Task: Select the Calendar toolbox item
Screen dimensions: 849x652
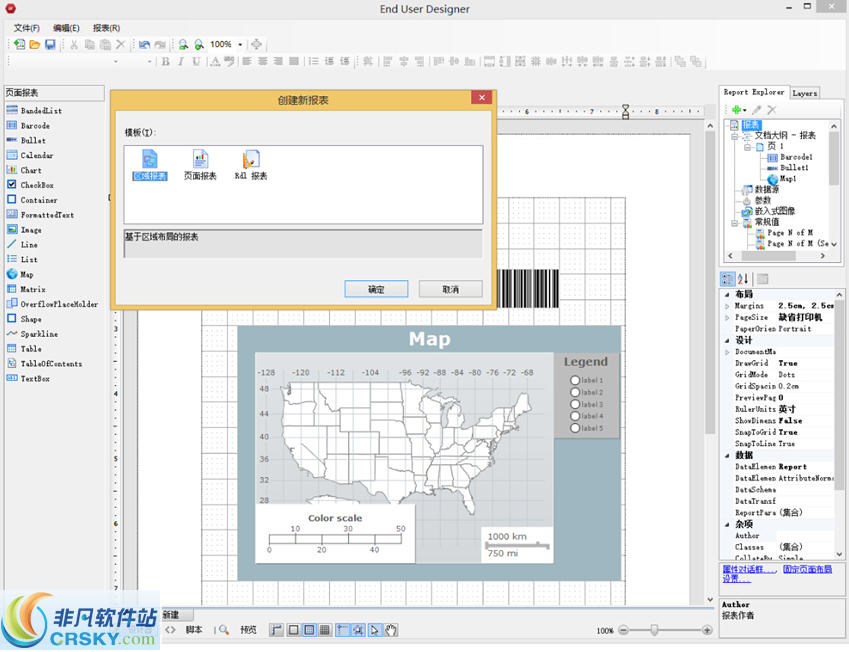Action: pyautogui.click(x=30, y=155)
